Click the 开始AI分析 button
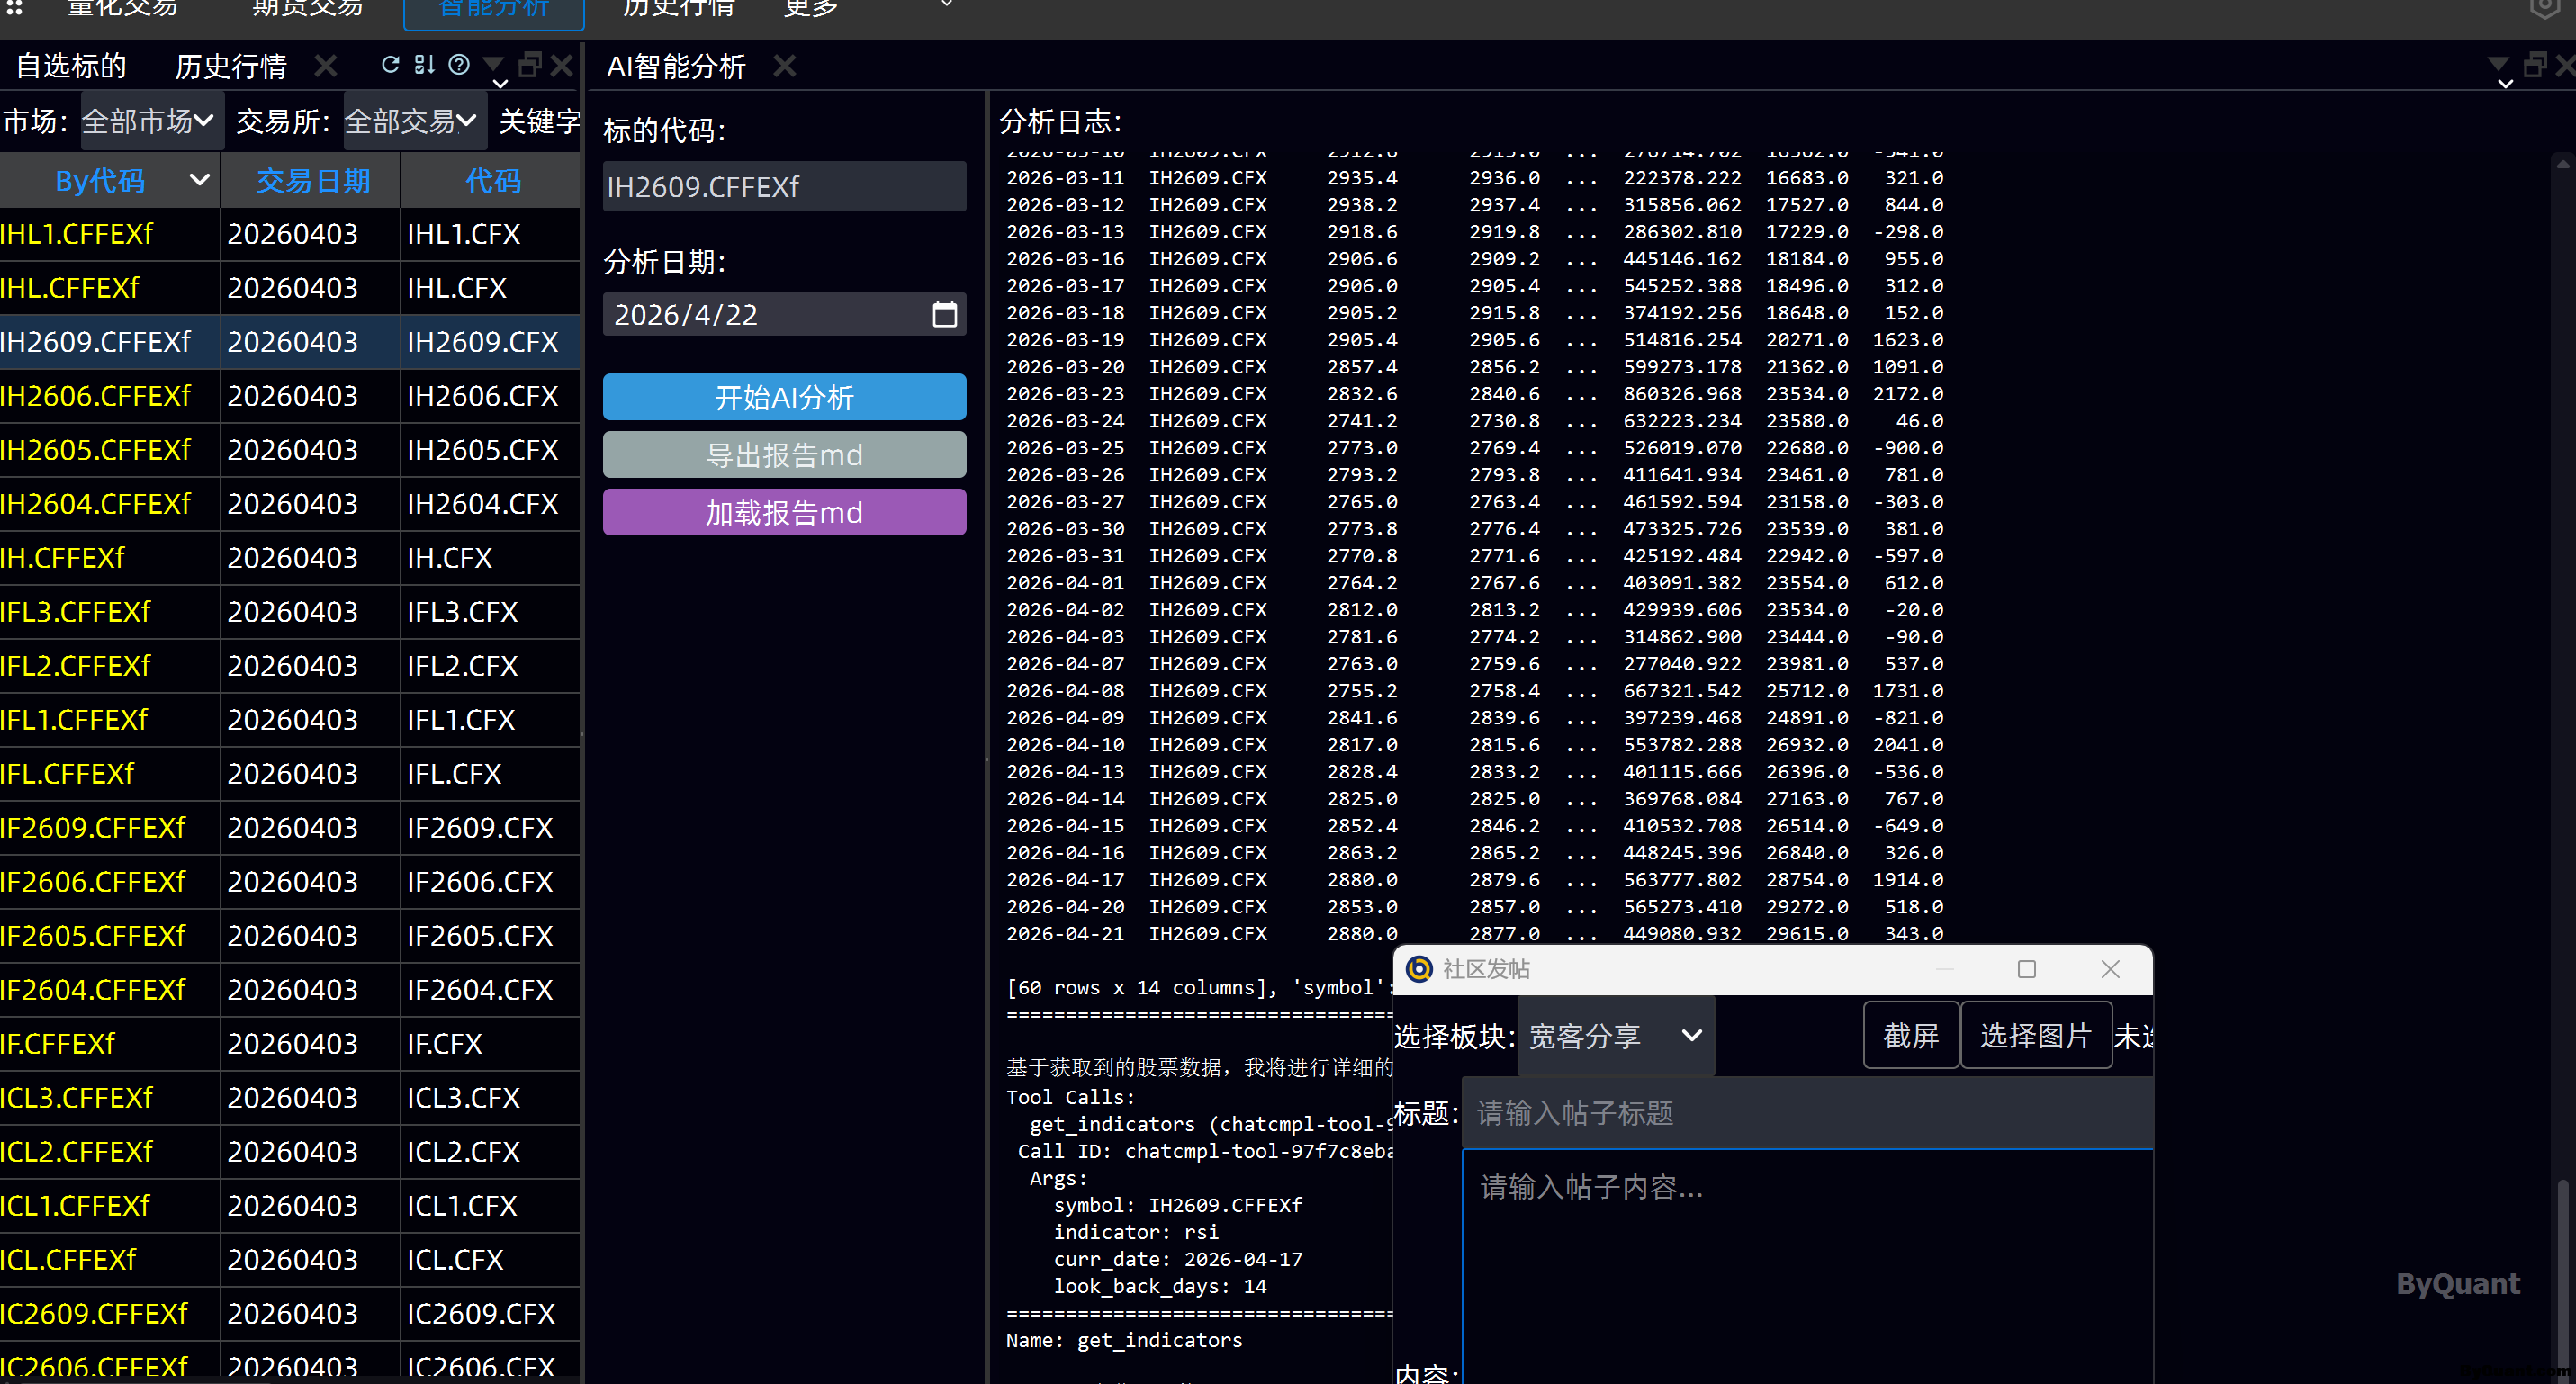 [x=784, y=398]
